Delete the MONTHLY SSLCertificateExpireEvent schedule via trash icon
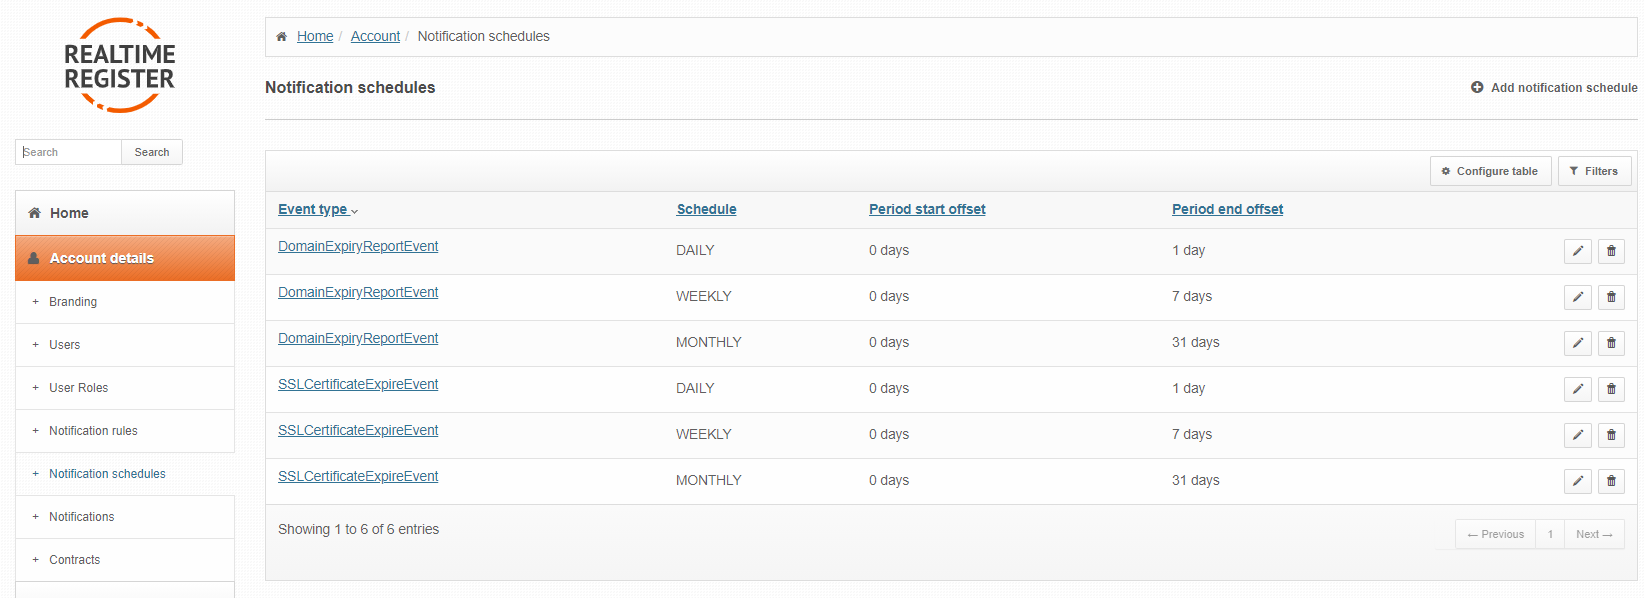Image resolution: width=1644 pixels, height=598 pixels. coord(1611,481)
